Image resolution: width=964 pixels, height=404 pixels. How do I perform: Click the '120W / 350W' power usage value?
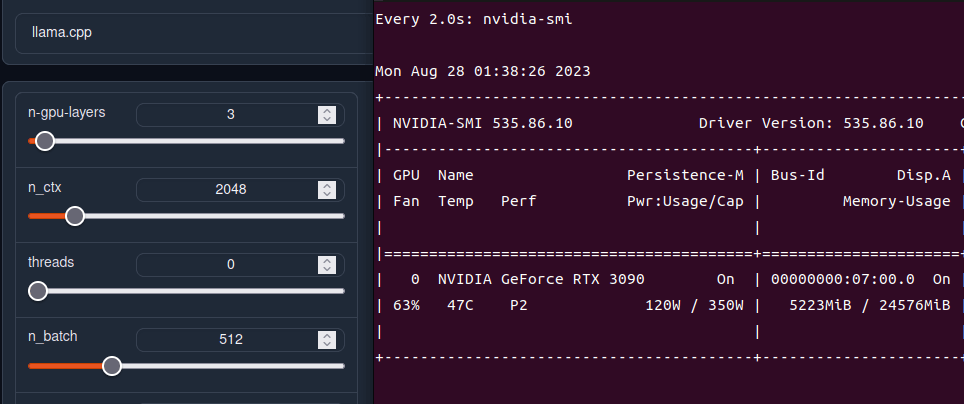(x=694, y=306)
